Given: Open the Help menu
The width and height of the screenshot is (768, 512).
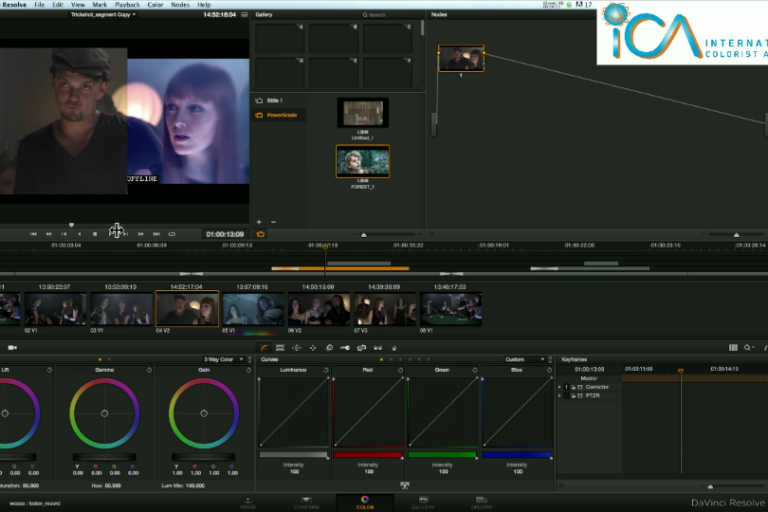Looking at the screenshot, I should 204,4.
